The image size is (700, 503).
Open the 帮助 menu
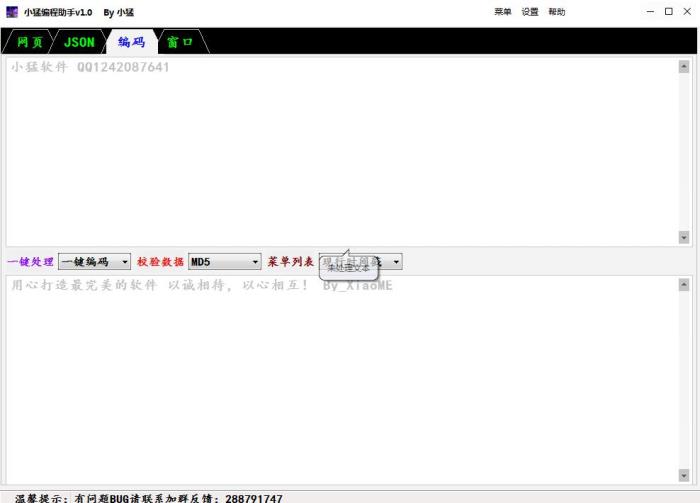(x=557, y=12)
